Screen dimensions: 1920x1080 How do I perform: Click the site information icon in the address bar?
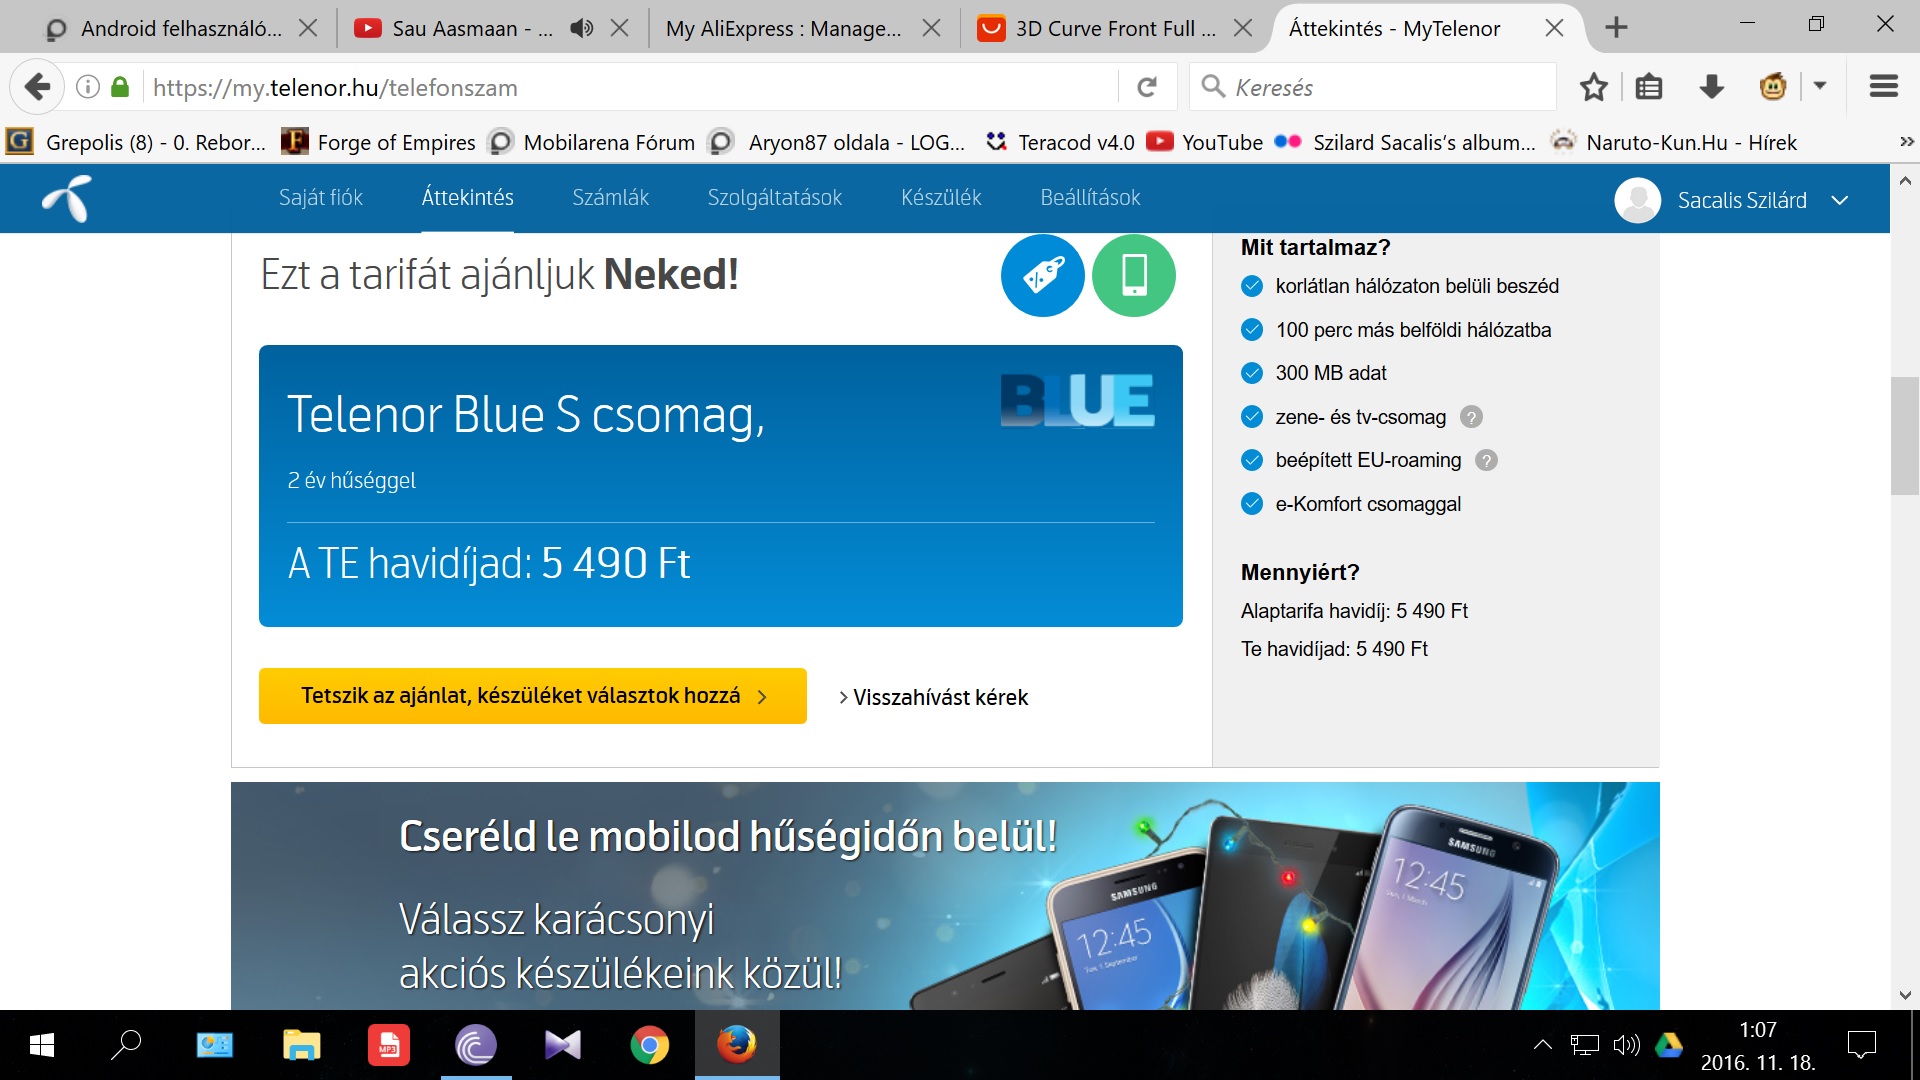click(88, 87)
